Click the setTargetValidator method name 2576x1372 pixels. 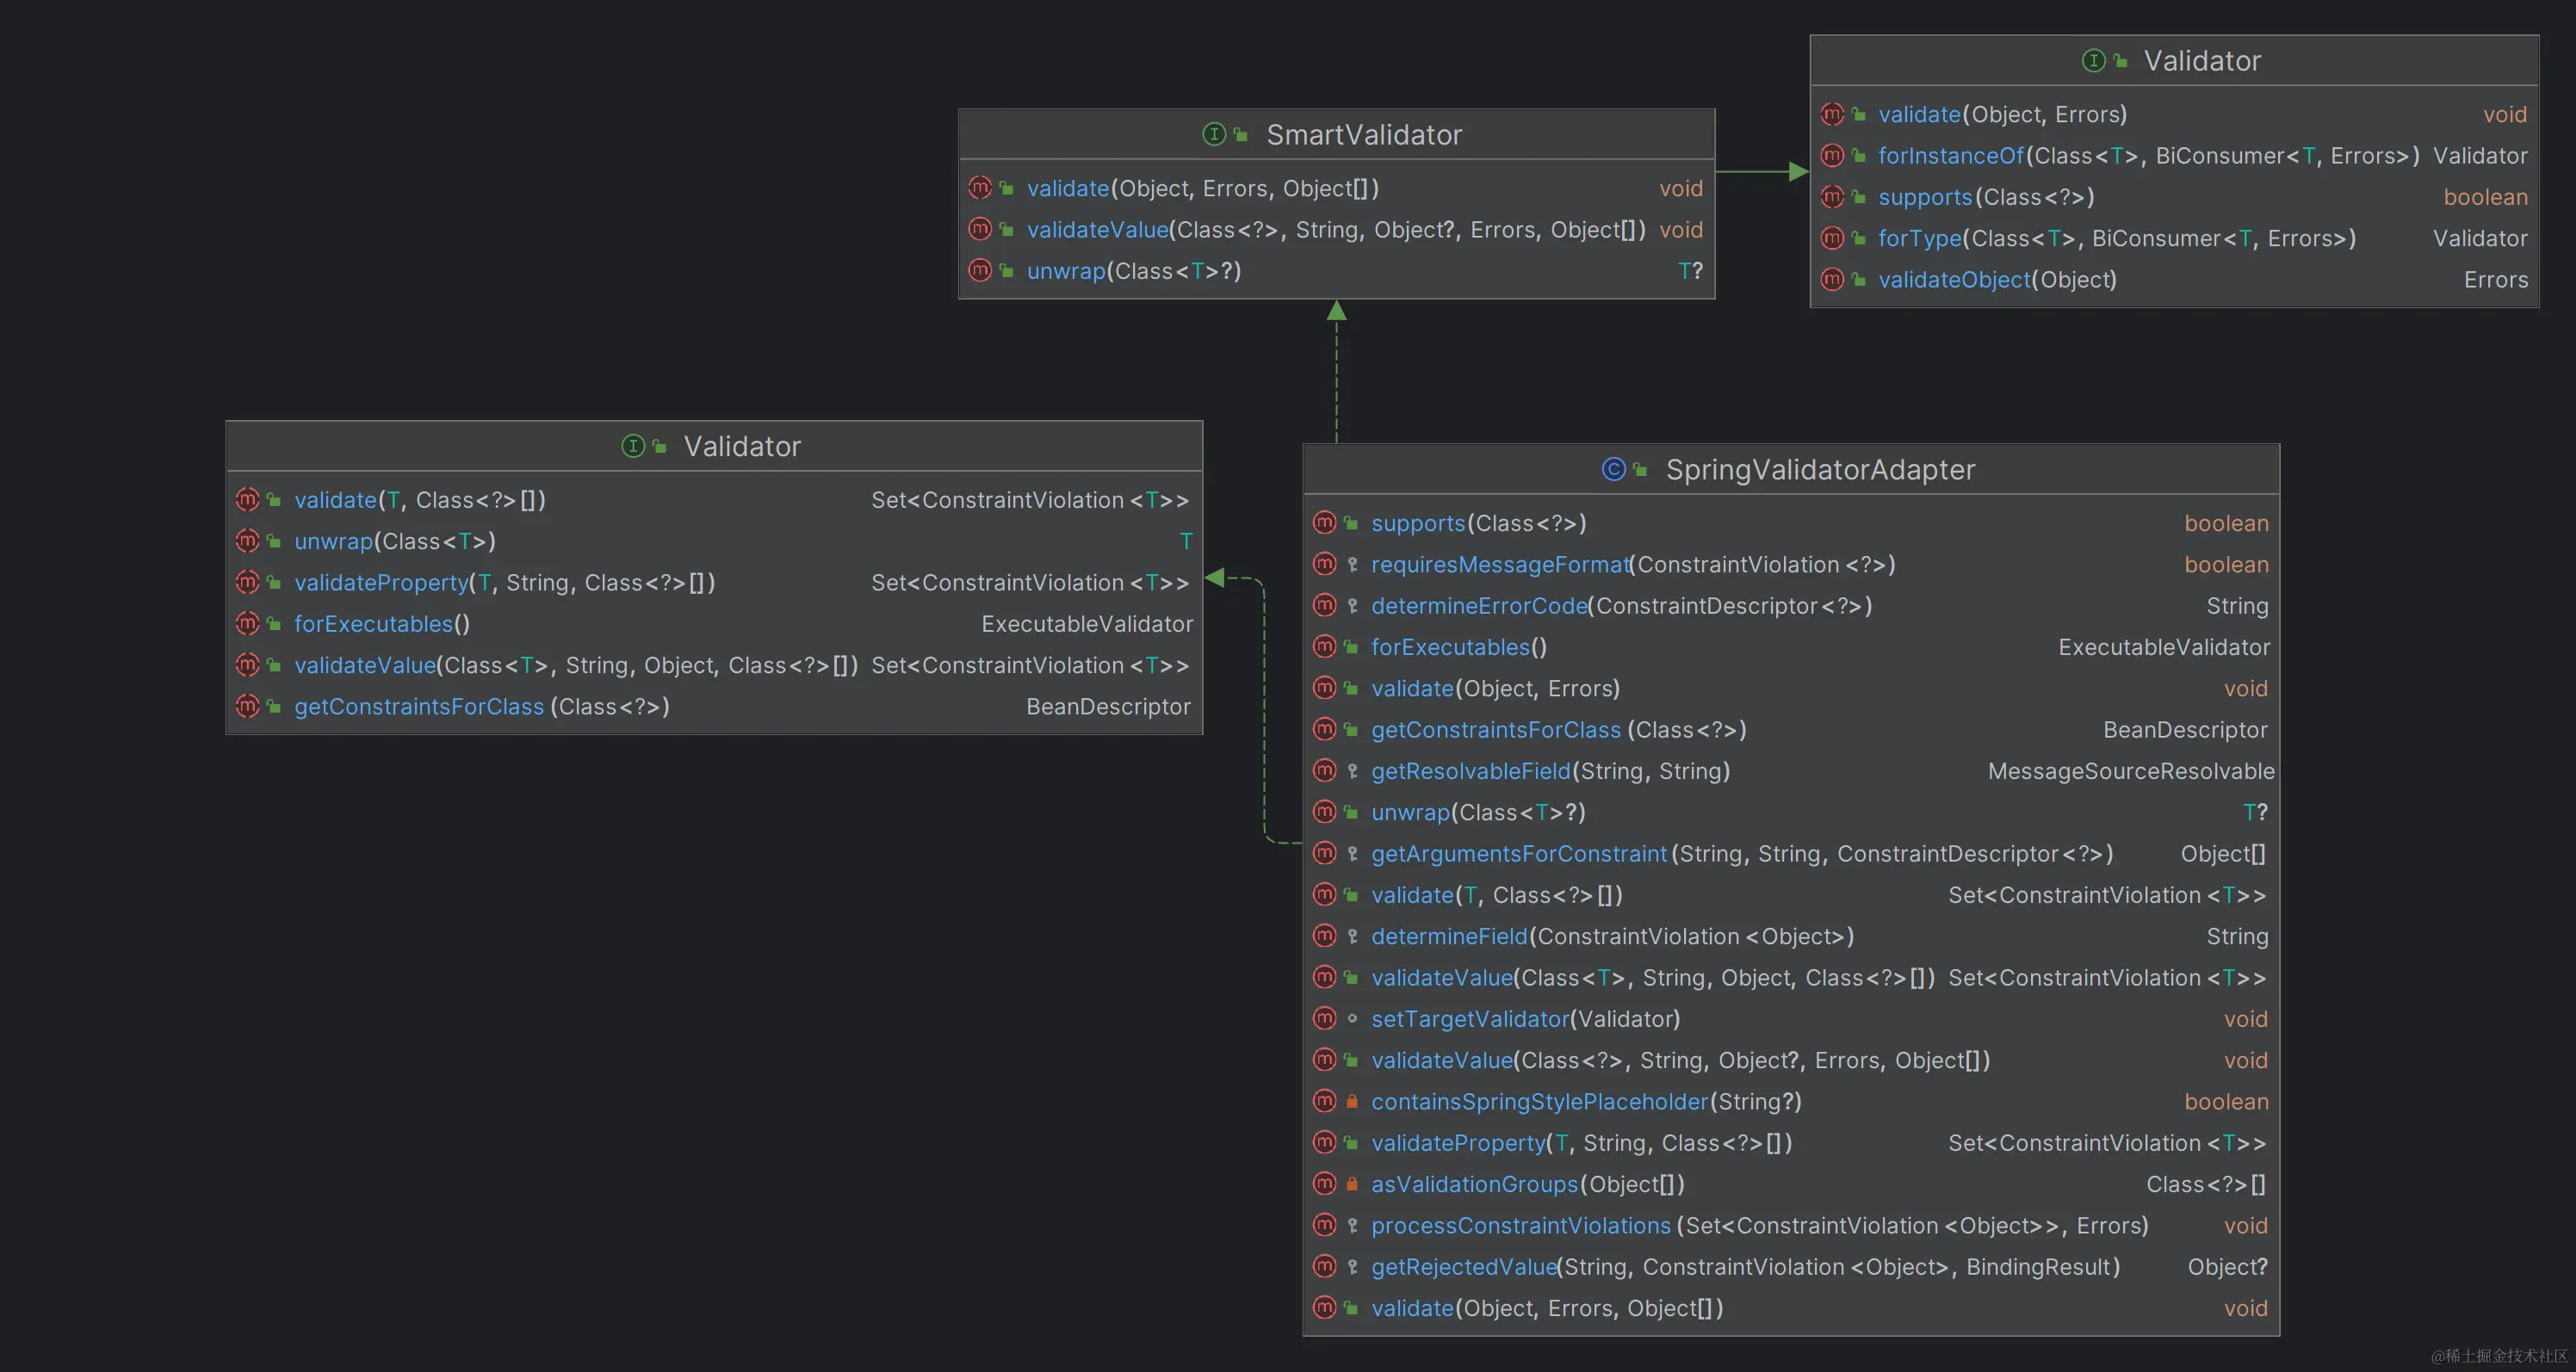[1470, 1019]
